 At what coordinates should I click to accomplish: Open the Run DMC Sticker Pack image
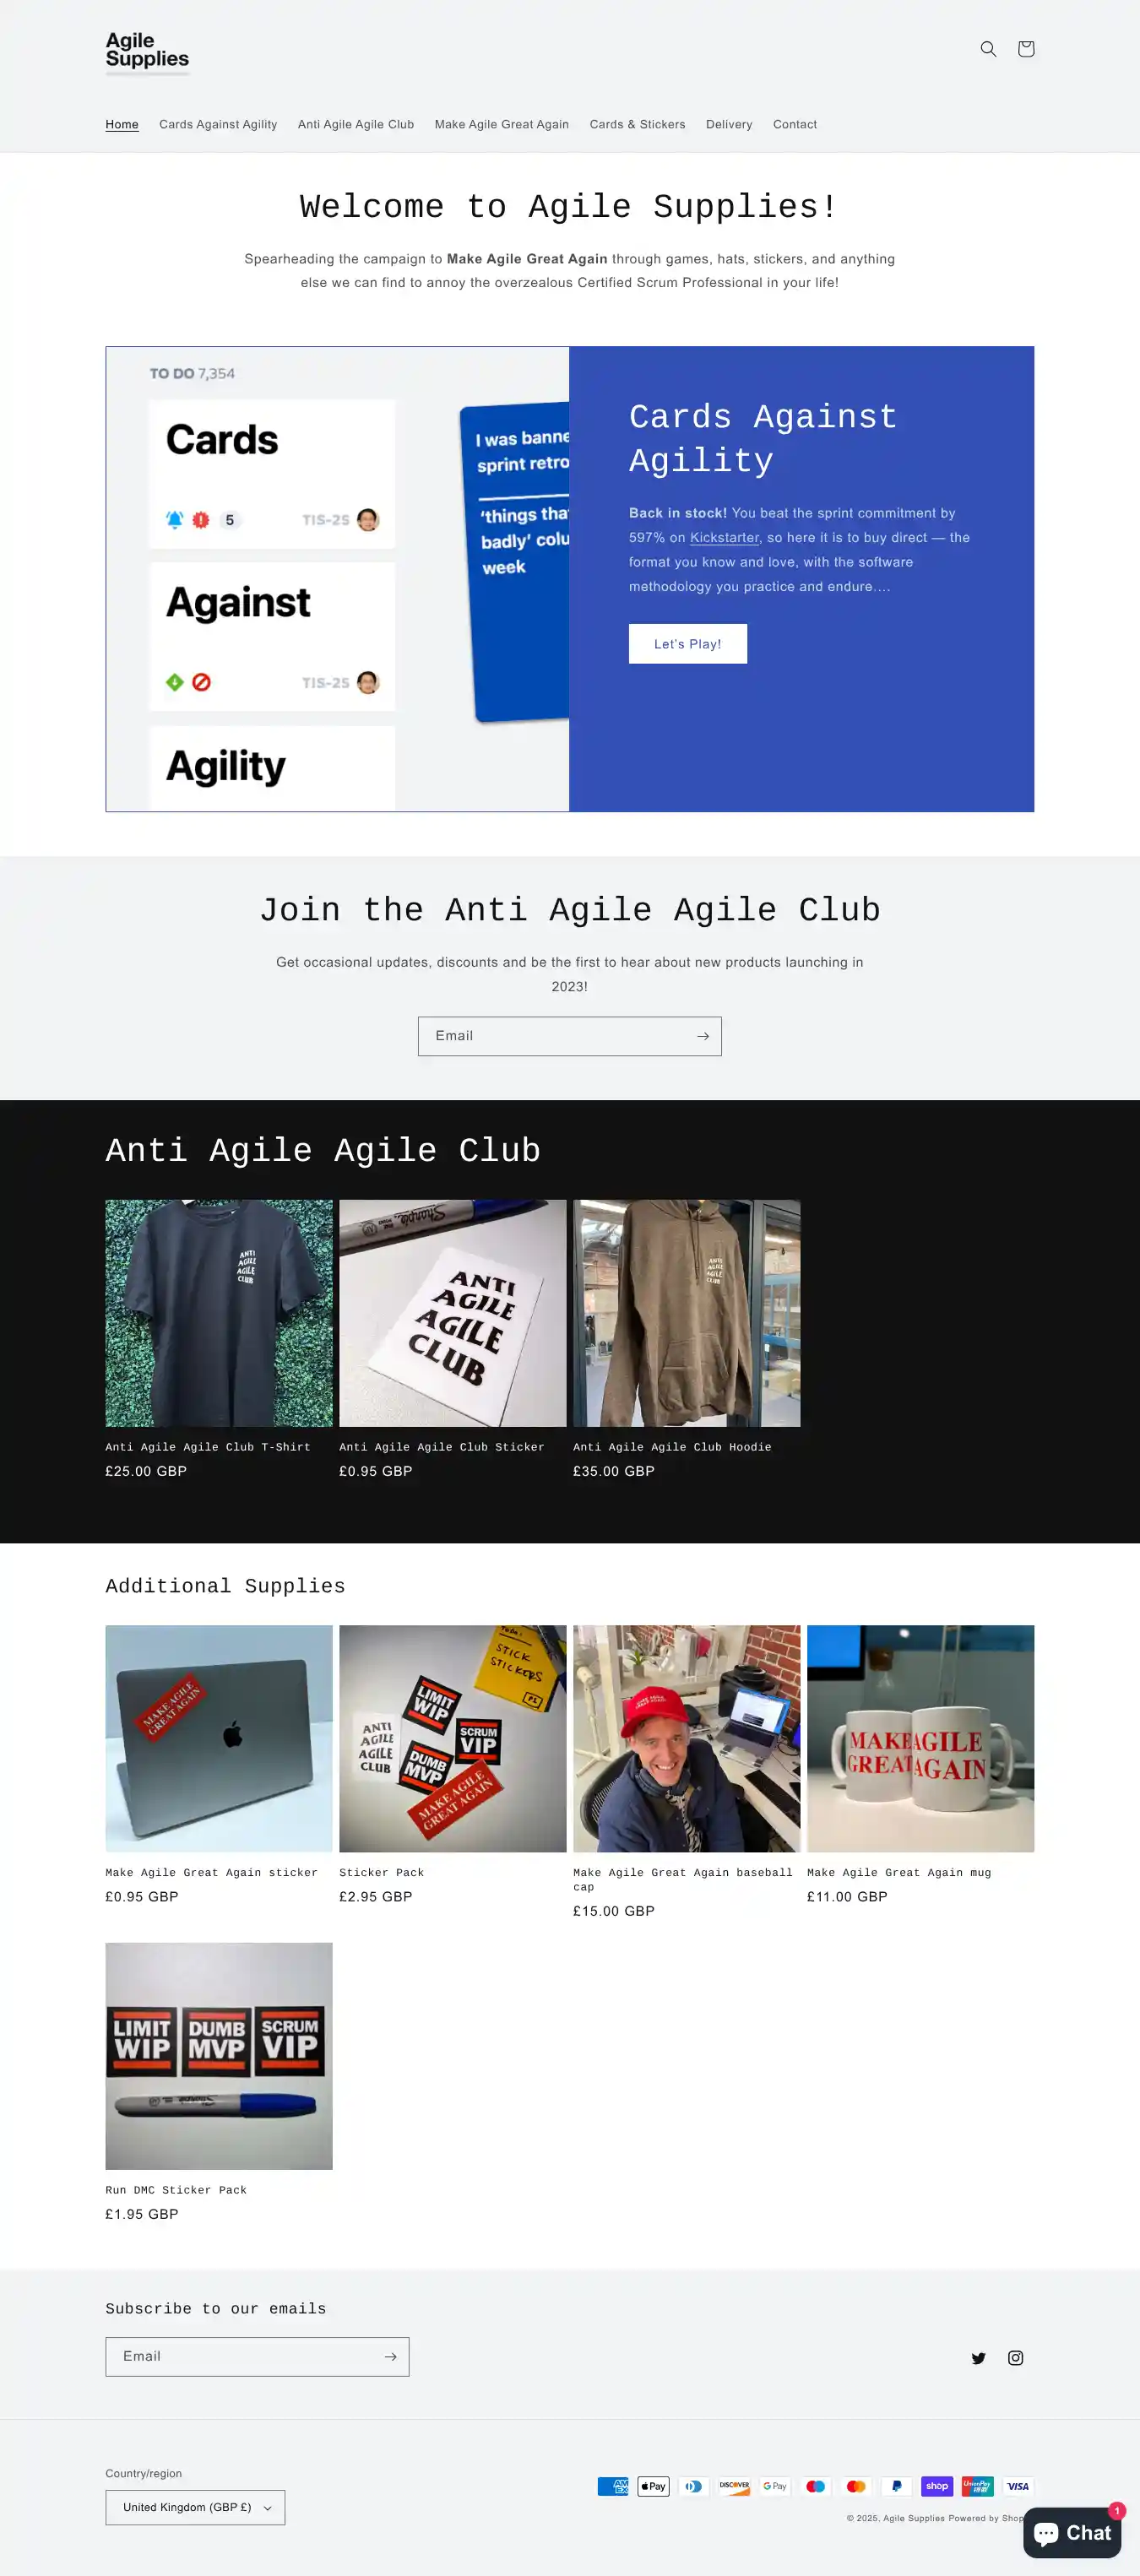pyautogui.click(x=219, y=2056)
